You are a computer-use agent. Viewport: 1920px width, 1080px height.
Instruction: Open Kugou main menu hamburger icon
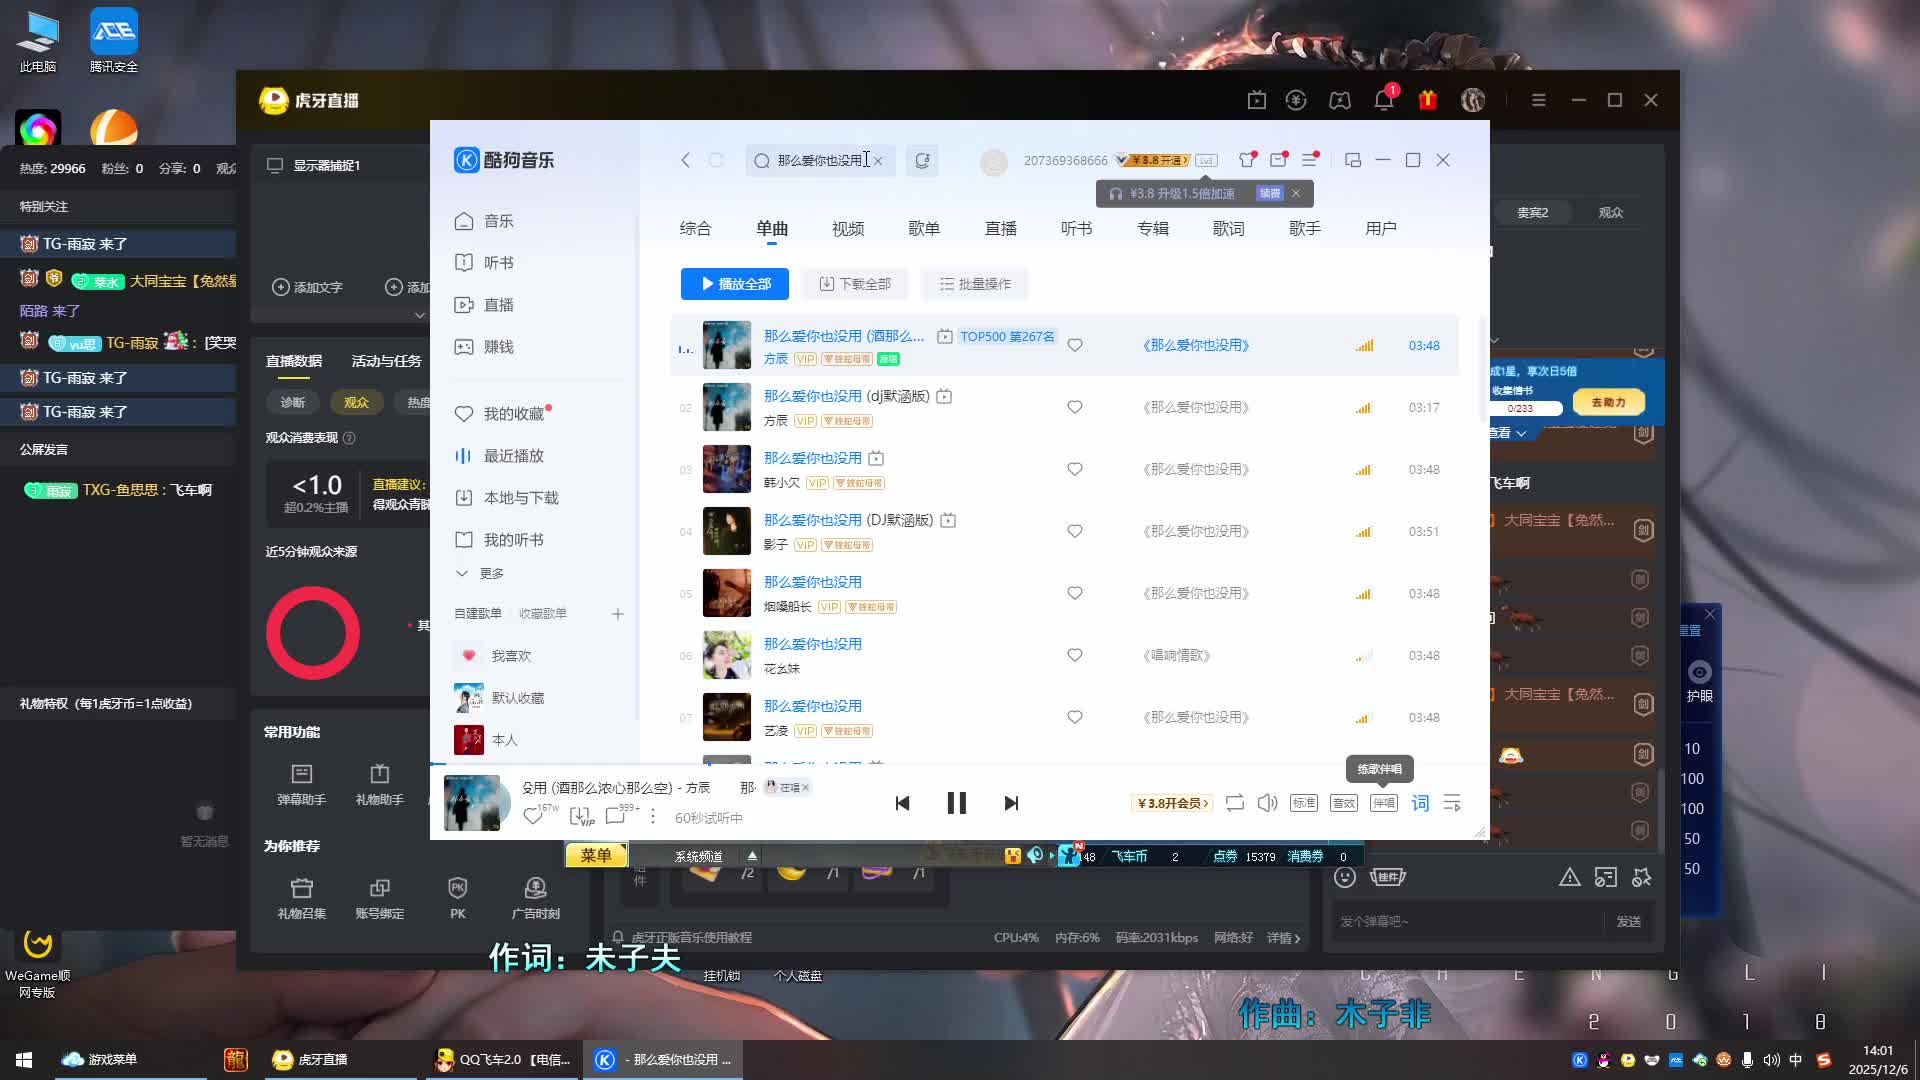click(1309, 160)
